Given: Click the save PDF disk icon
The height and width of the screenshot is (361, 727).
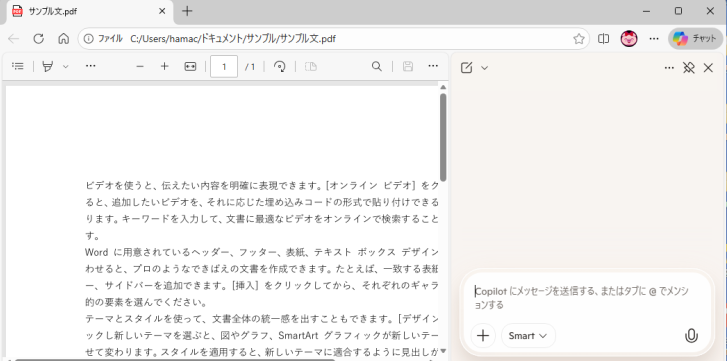Looking at the screenshot, I should (x=408, y=66).
